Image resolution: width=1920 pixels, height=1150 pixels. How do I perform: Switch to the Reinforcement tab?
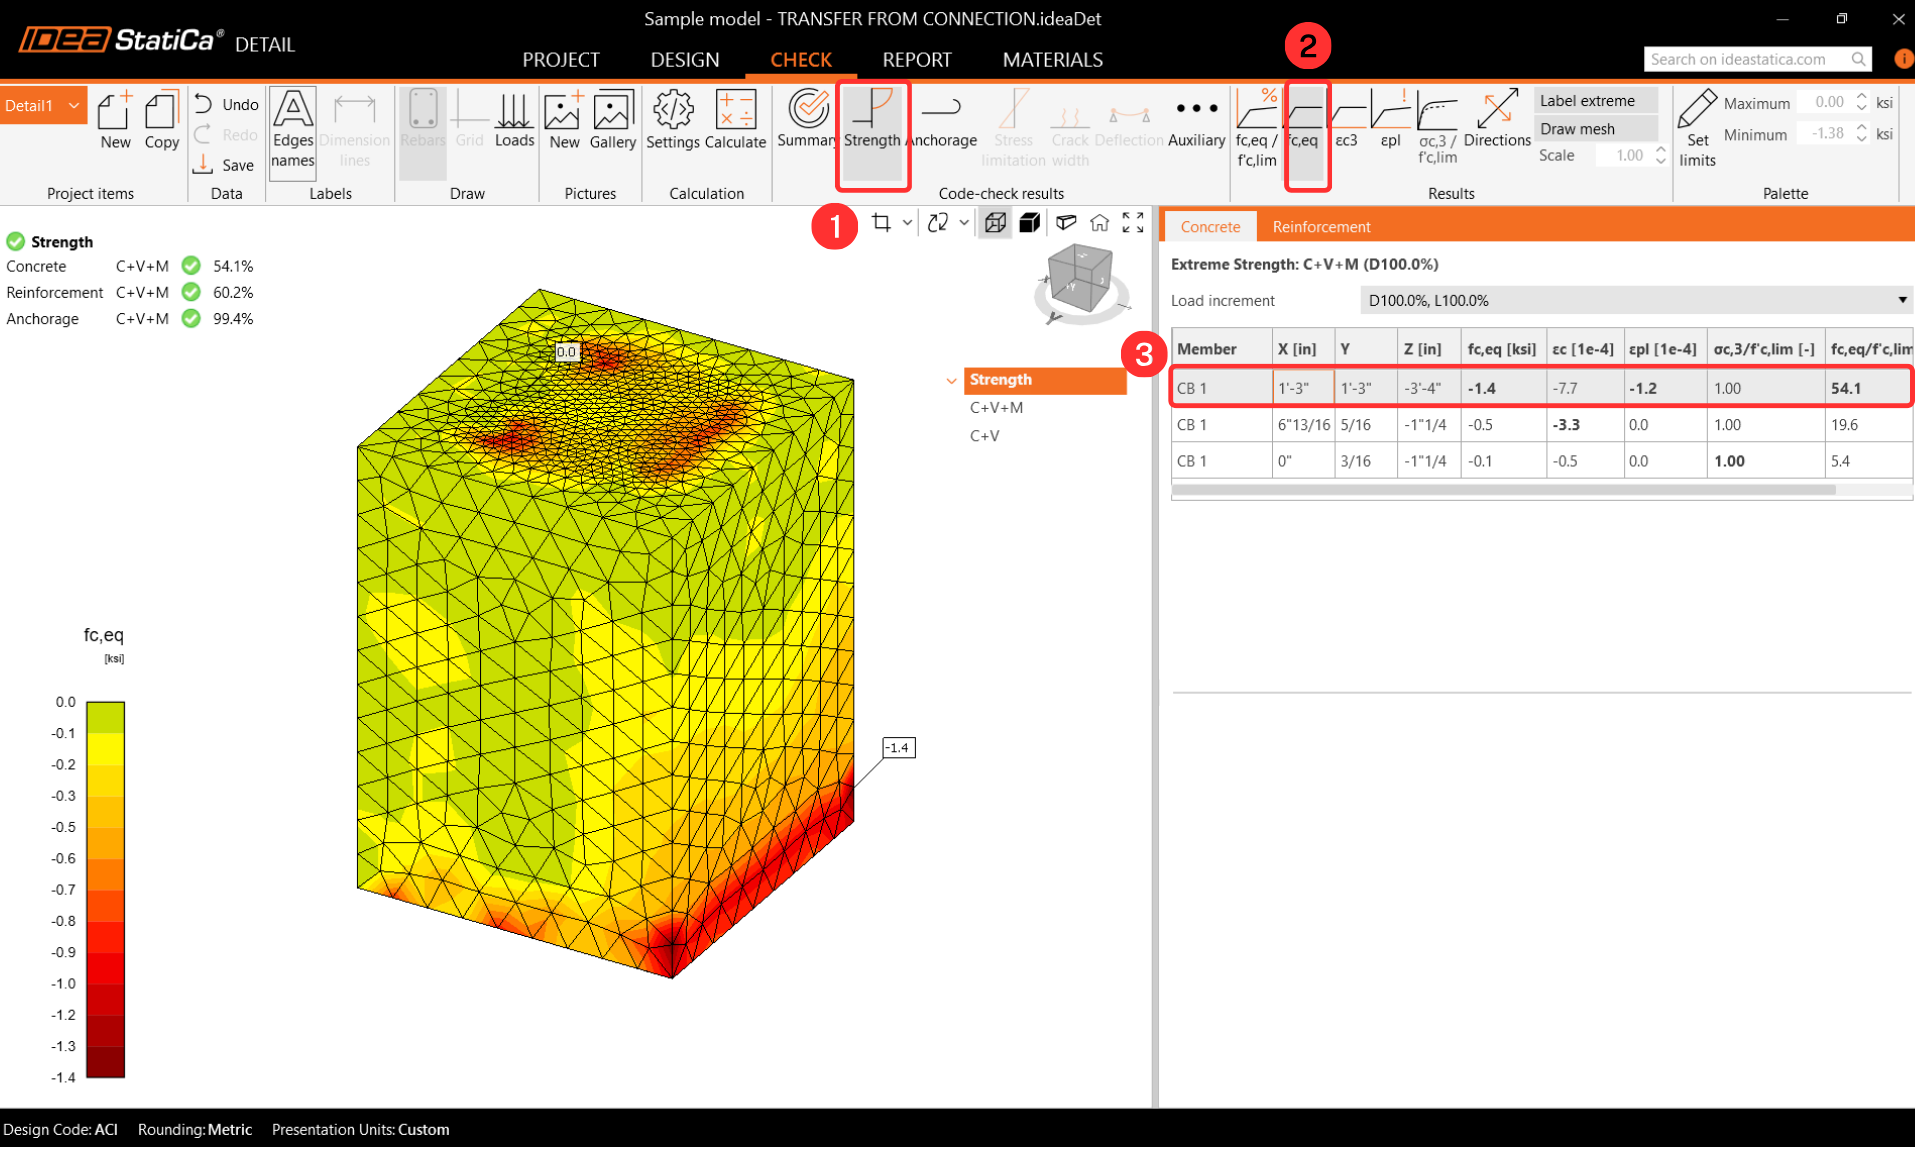(x=1321, y=227)
